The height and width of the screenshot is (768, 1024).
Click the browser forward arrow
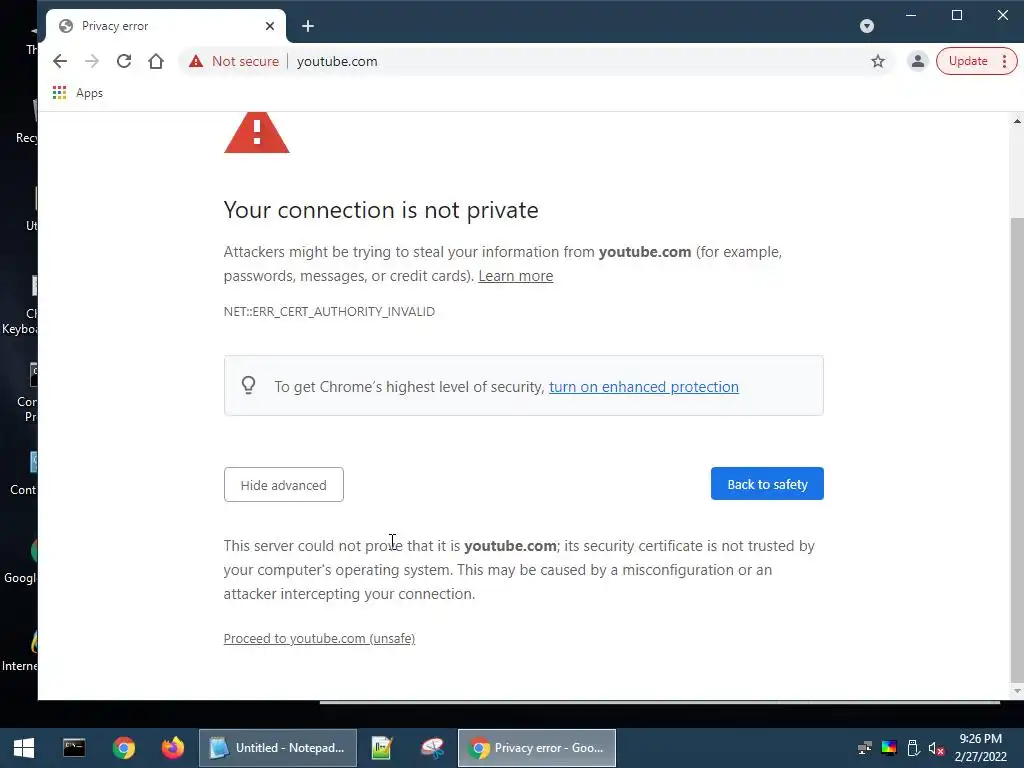(92, 61)
